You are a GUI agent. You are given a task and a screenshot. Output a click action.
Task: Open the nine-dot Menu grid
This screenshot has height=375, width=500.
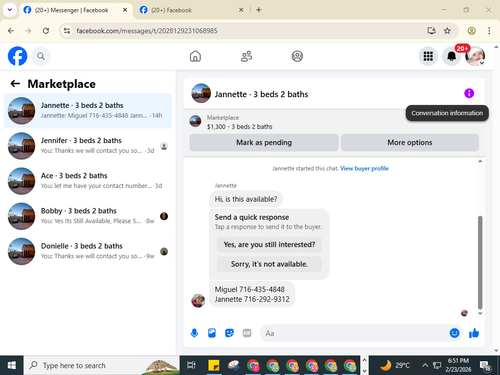click(x=428, y=56)
